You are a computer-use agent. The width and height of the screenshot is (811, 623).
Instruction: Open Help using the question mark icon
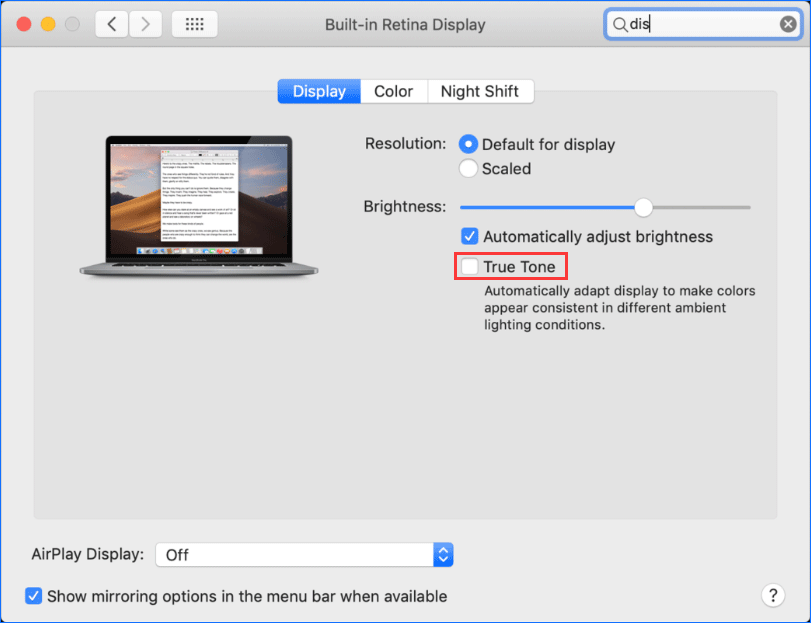pos(773,595)
